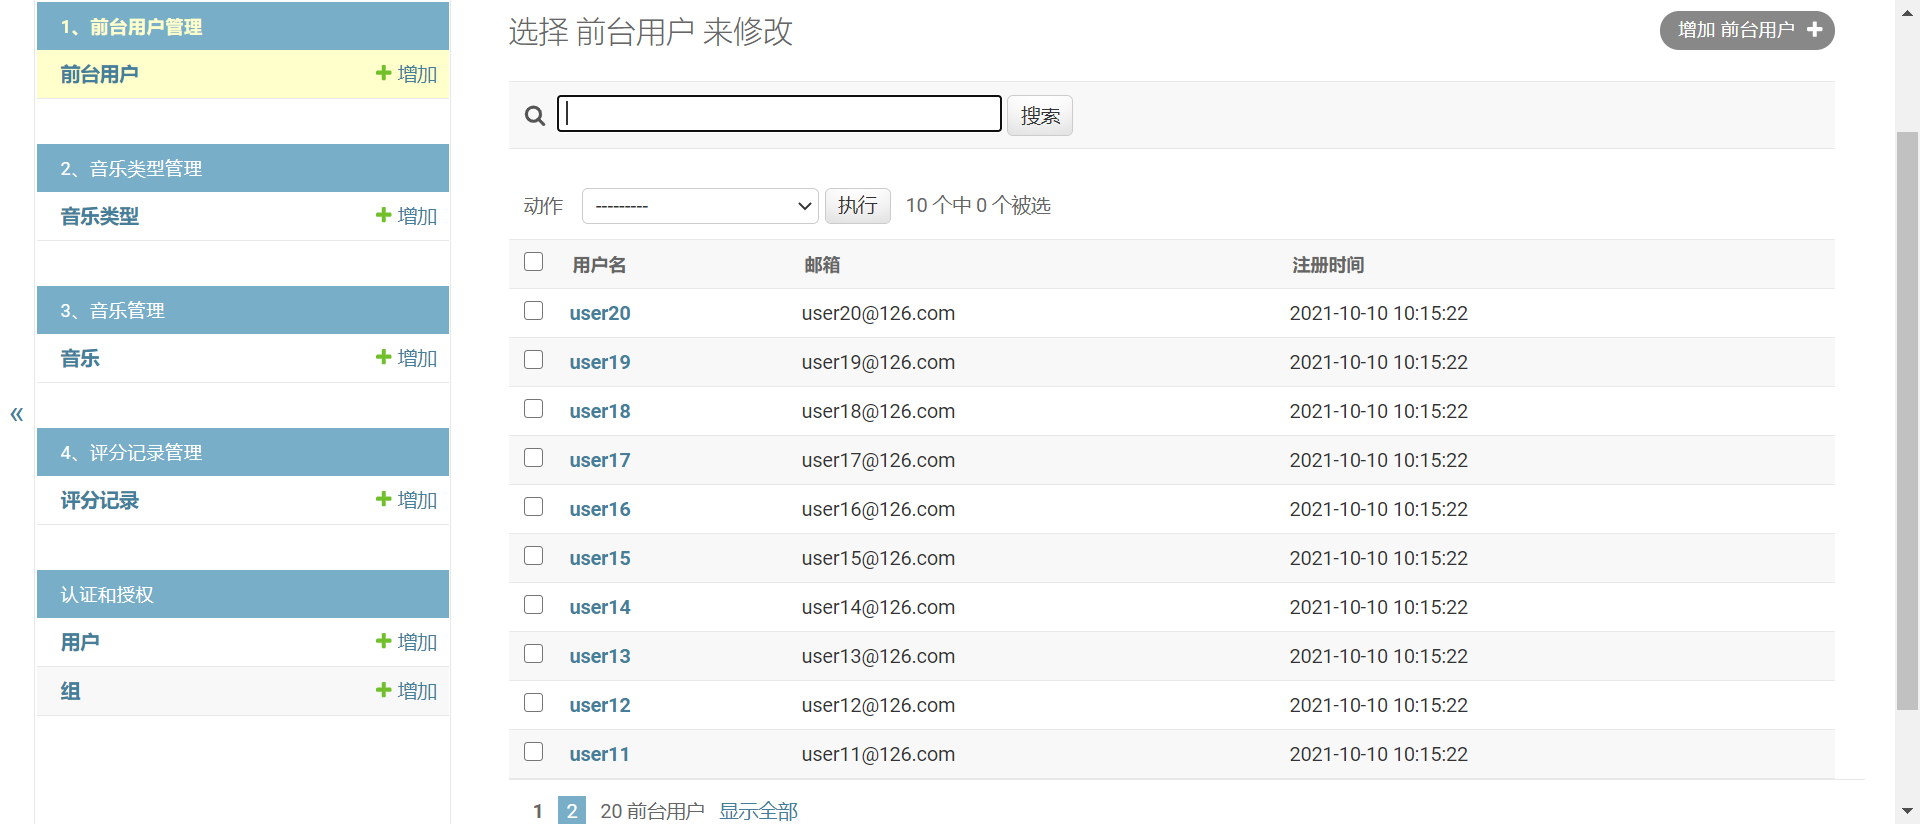Focus the search text field
The image size is (1920, 824).
[779, 114]
